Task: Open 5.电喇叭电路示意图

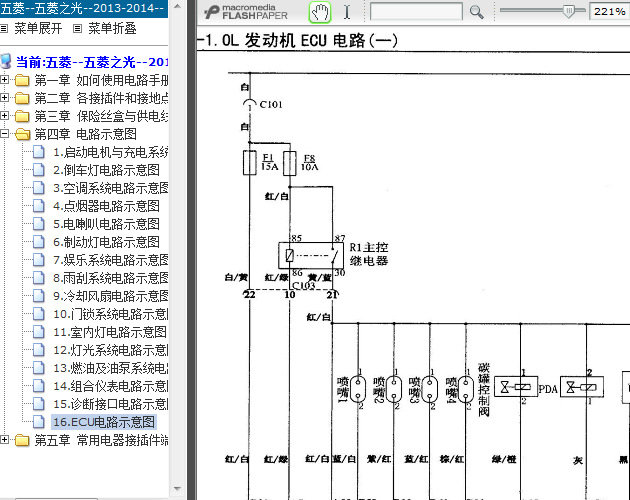Action: click(x=106, y=224)
